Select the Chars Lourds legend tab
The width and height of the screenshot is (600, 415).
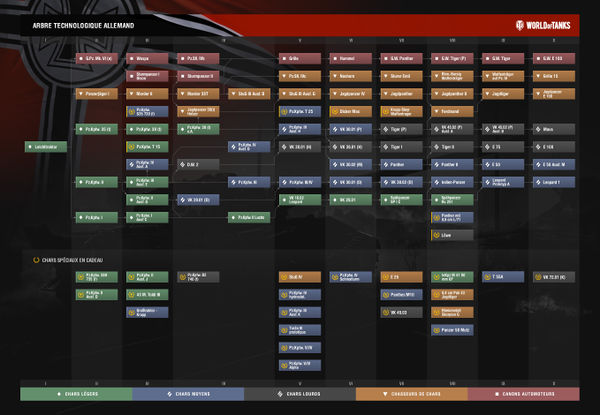pyautogui.click(x=300, y=394)
